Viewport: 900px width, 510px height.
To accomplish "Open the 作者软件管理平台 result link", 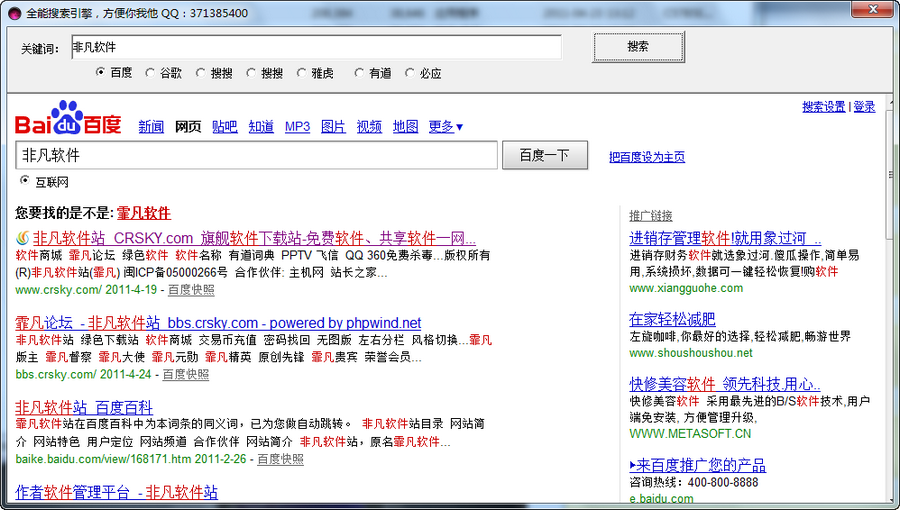I will tap(117, 492).
